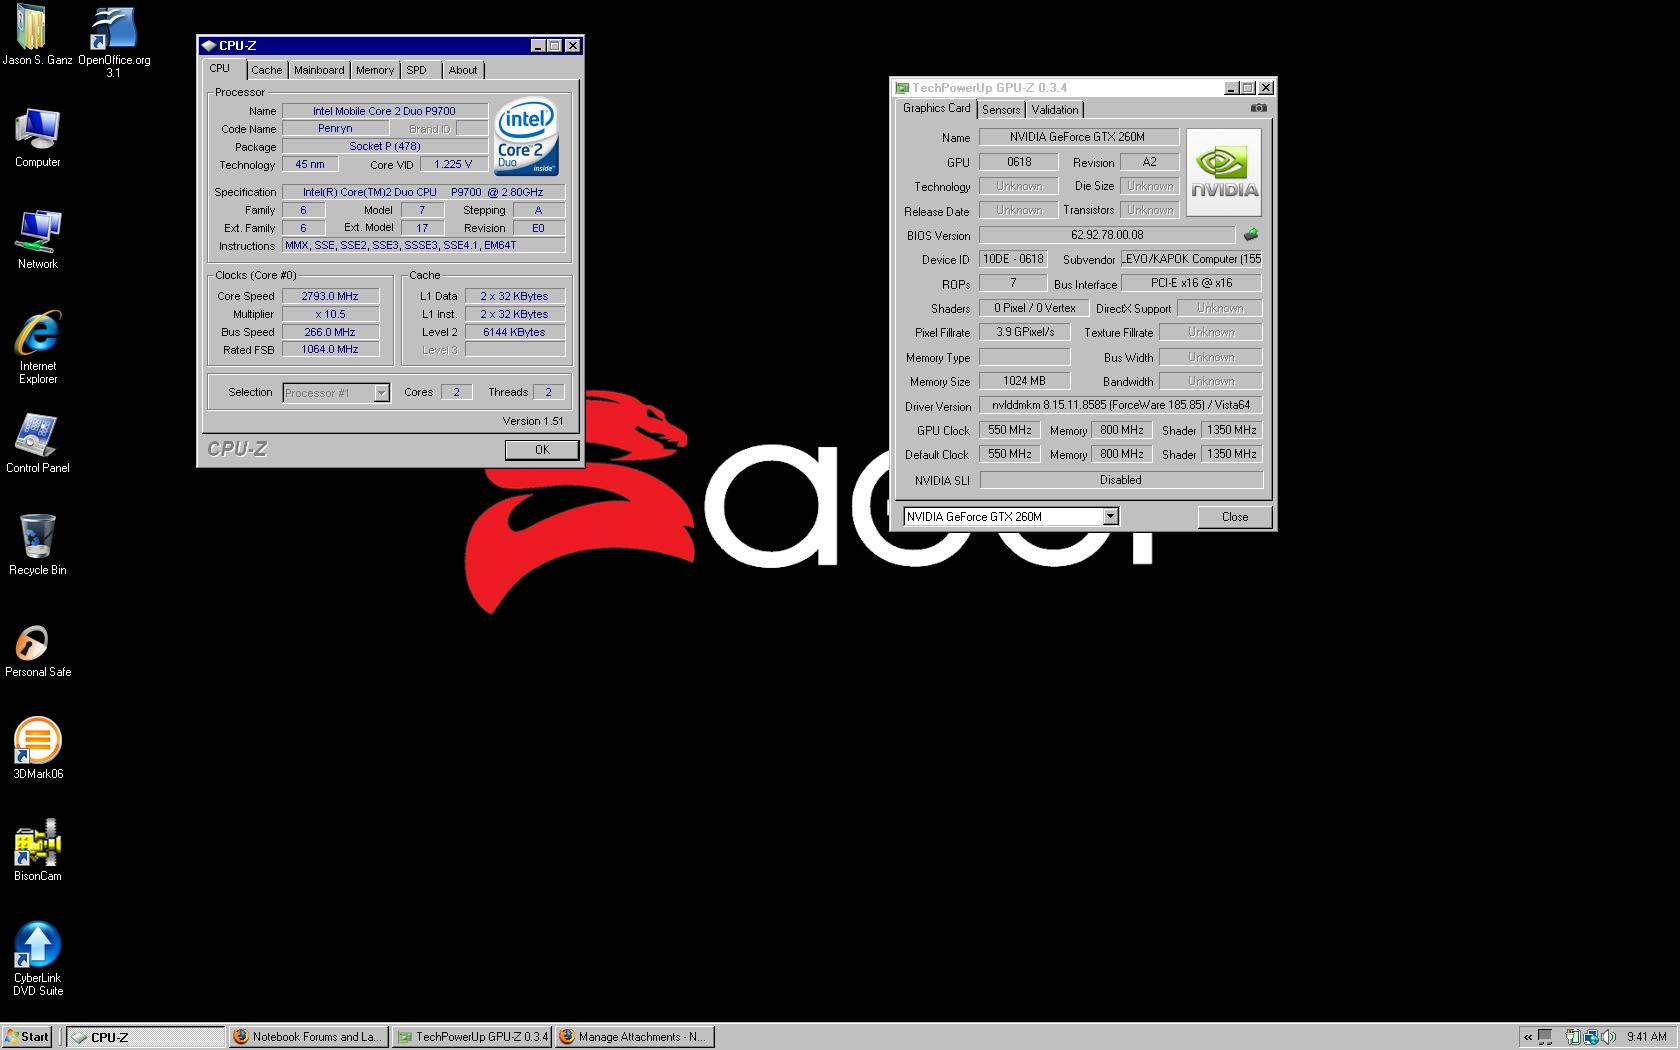Click the BIOS save chip icon in GPU-Z
The width and height of the screenshot is (1680, 1050).
point(1250,235)
